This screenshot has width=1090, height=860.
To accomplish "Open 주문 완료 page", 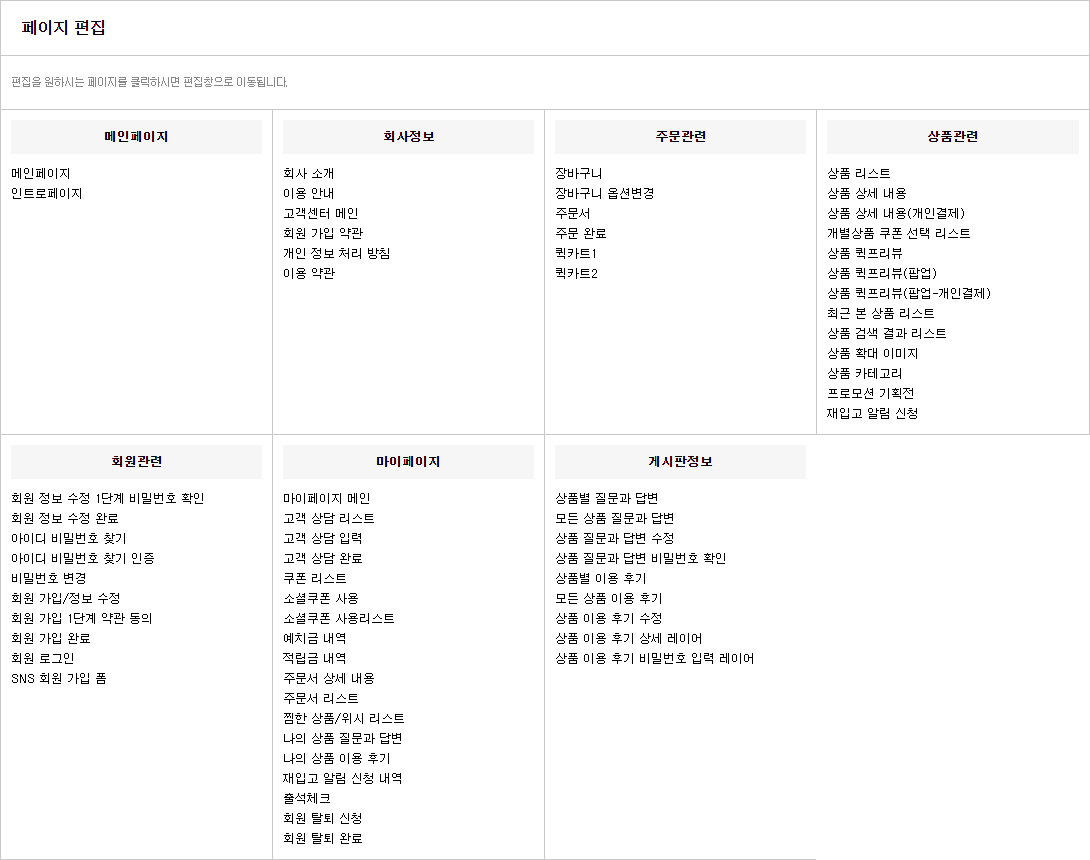I will tap(580, 234).
